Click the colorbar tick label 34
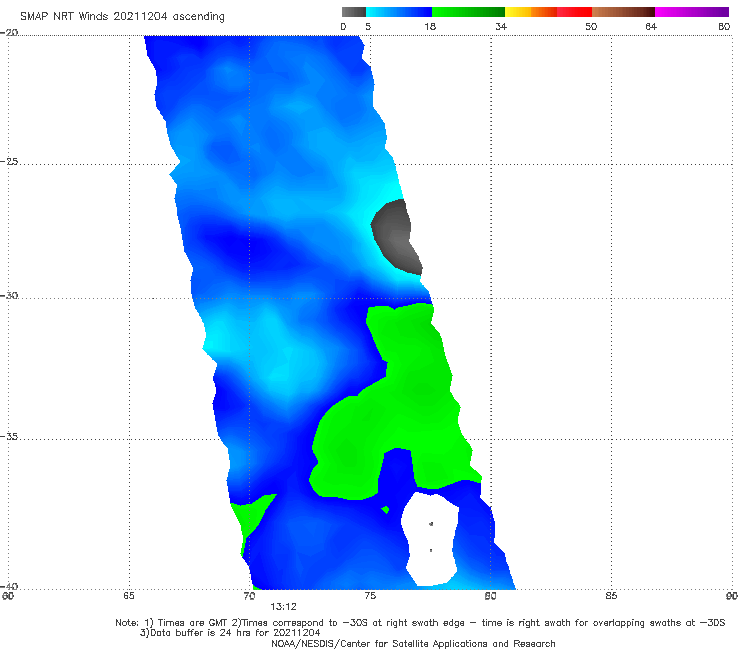The image size is (740, 650). 501,27
